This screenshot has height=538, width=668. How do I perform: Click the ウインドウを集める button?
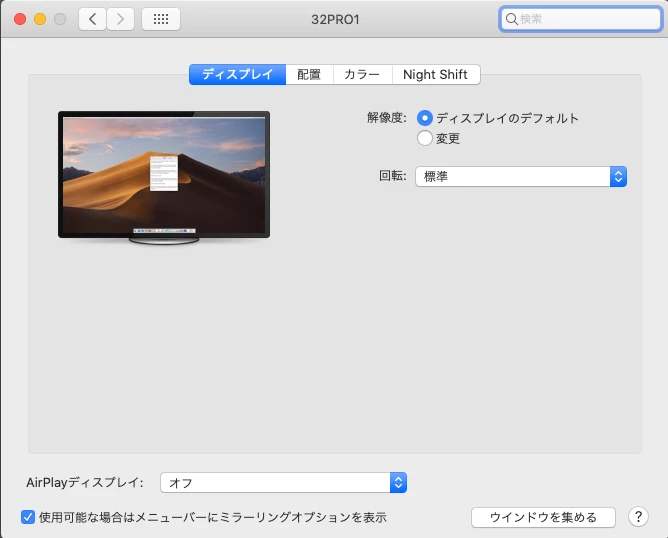pyautogui.click(x=543, y=518)
